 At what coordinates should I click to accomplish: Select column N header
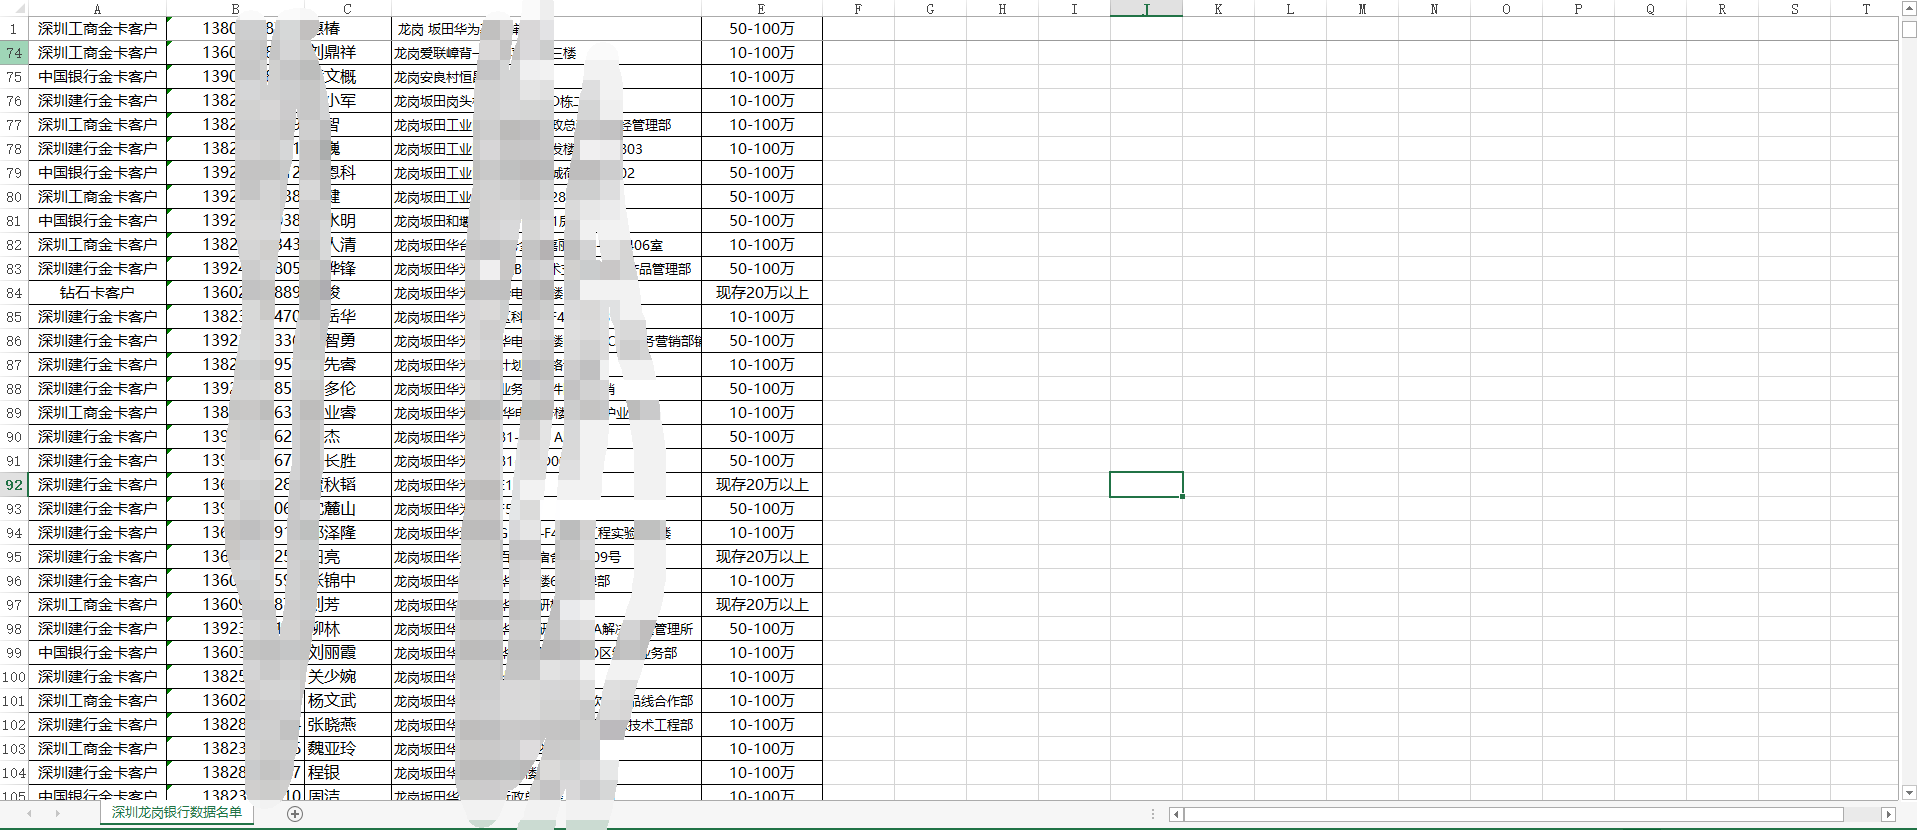point(1434,8)
